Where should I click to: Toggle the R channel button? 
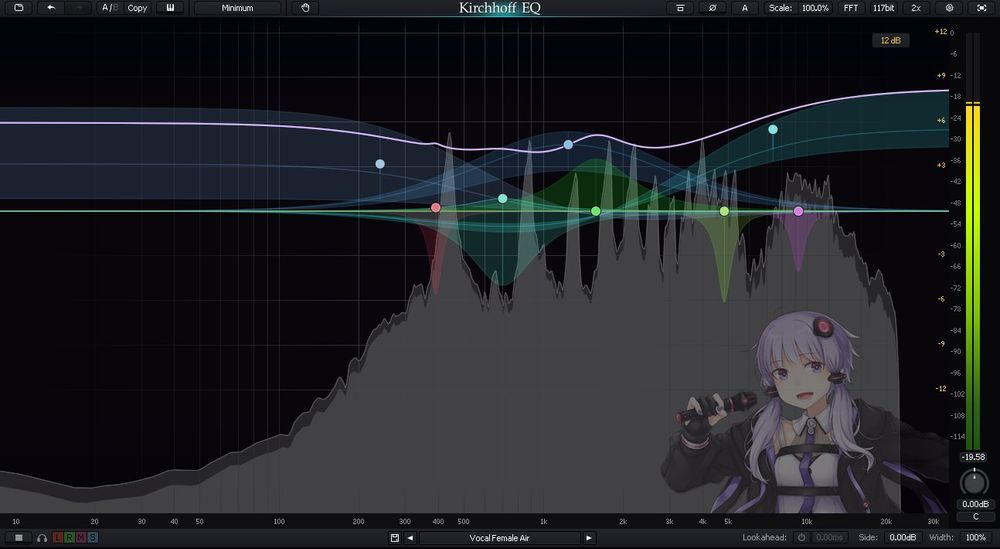70,538
